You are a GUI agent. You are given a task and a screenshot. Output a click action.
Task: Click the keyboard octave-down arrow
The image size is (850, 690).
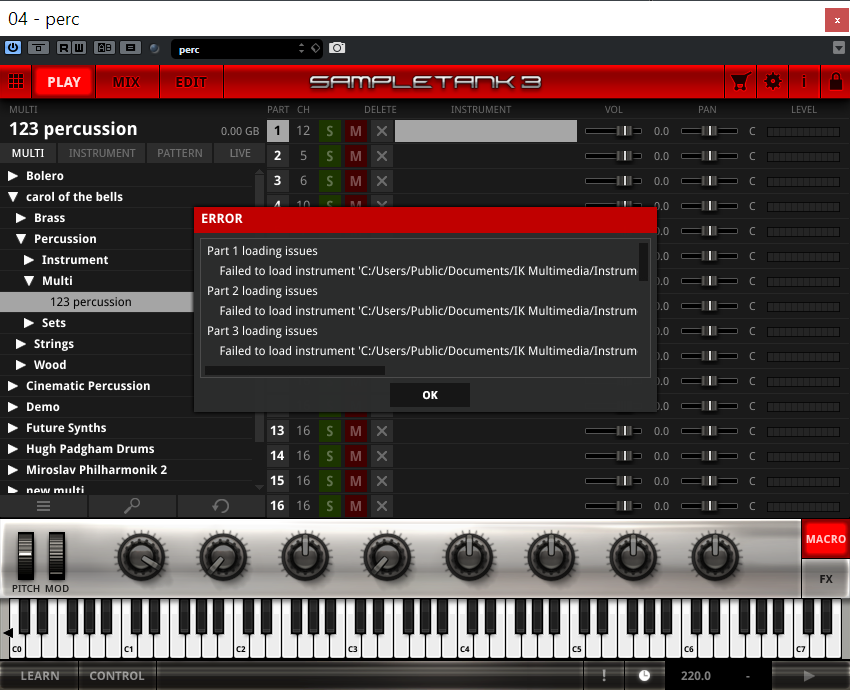point(8,632)
